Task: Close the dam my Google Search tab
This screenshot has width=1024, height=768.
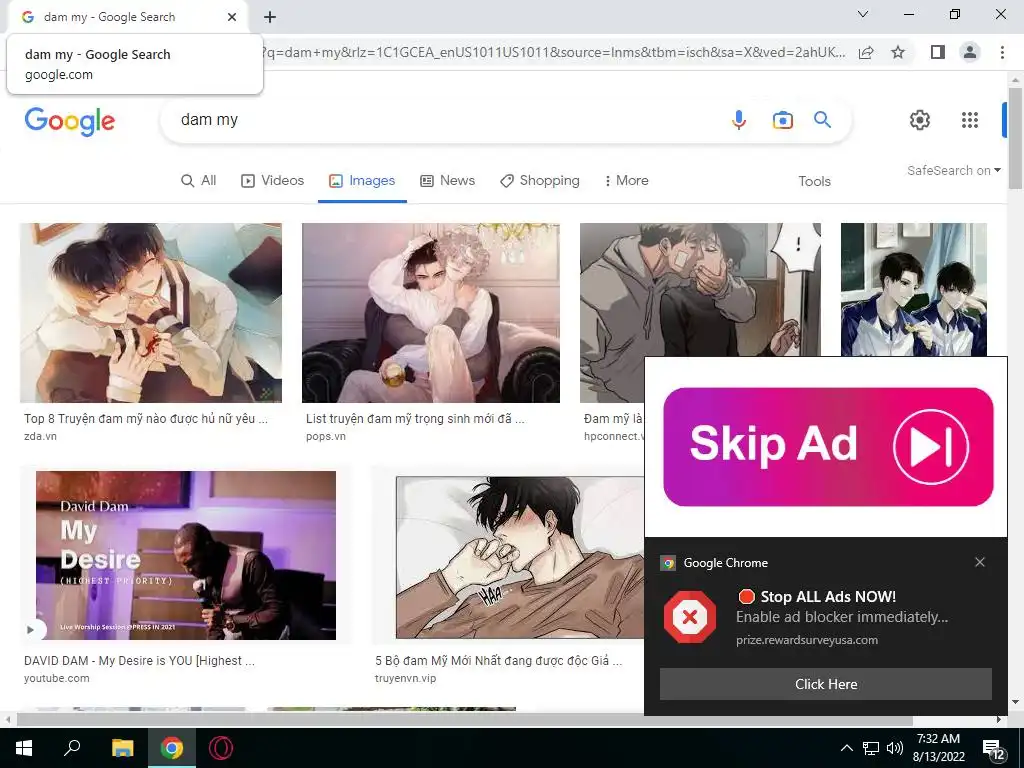Action: [232, 17]
